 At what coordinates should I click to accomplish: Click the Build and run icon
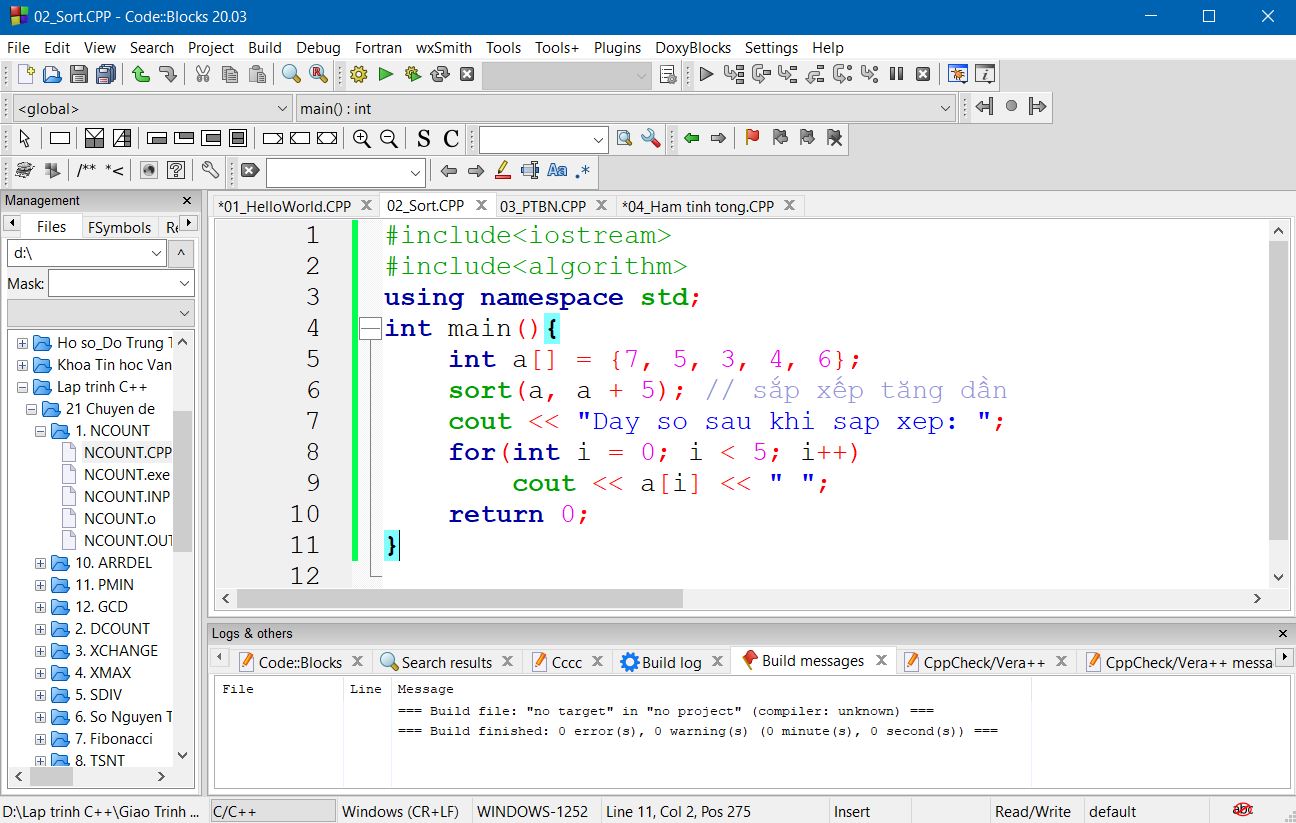point(412,74)
